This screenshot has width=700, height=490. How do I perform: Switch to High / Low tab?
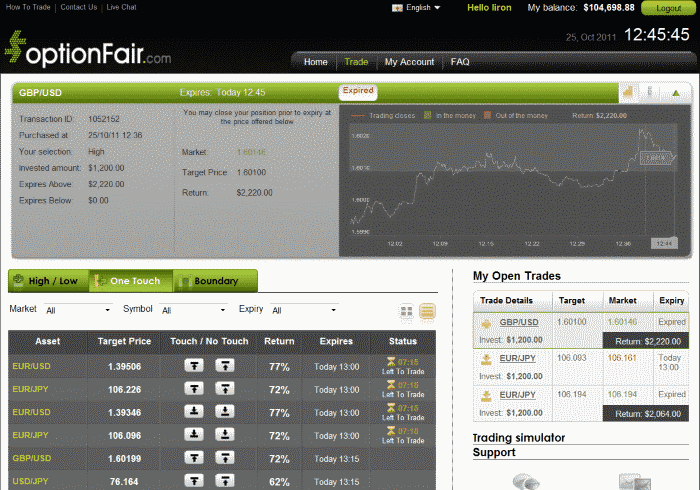click(47, 281)
